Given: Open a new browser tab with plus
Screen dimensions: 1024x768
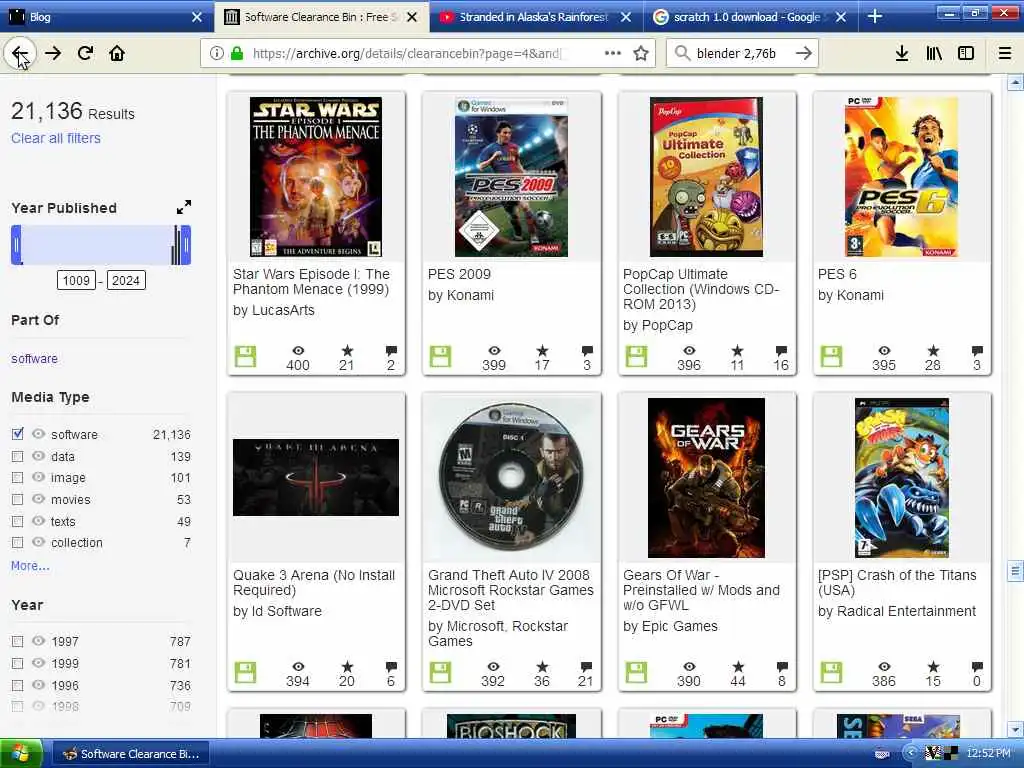Looking at the screenshot, I should point(875,16).
